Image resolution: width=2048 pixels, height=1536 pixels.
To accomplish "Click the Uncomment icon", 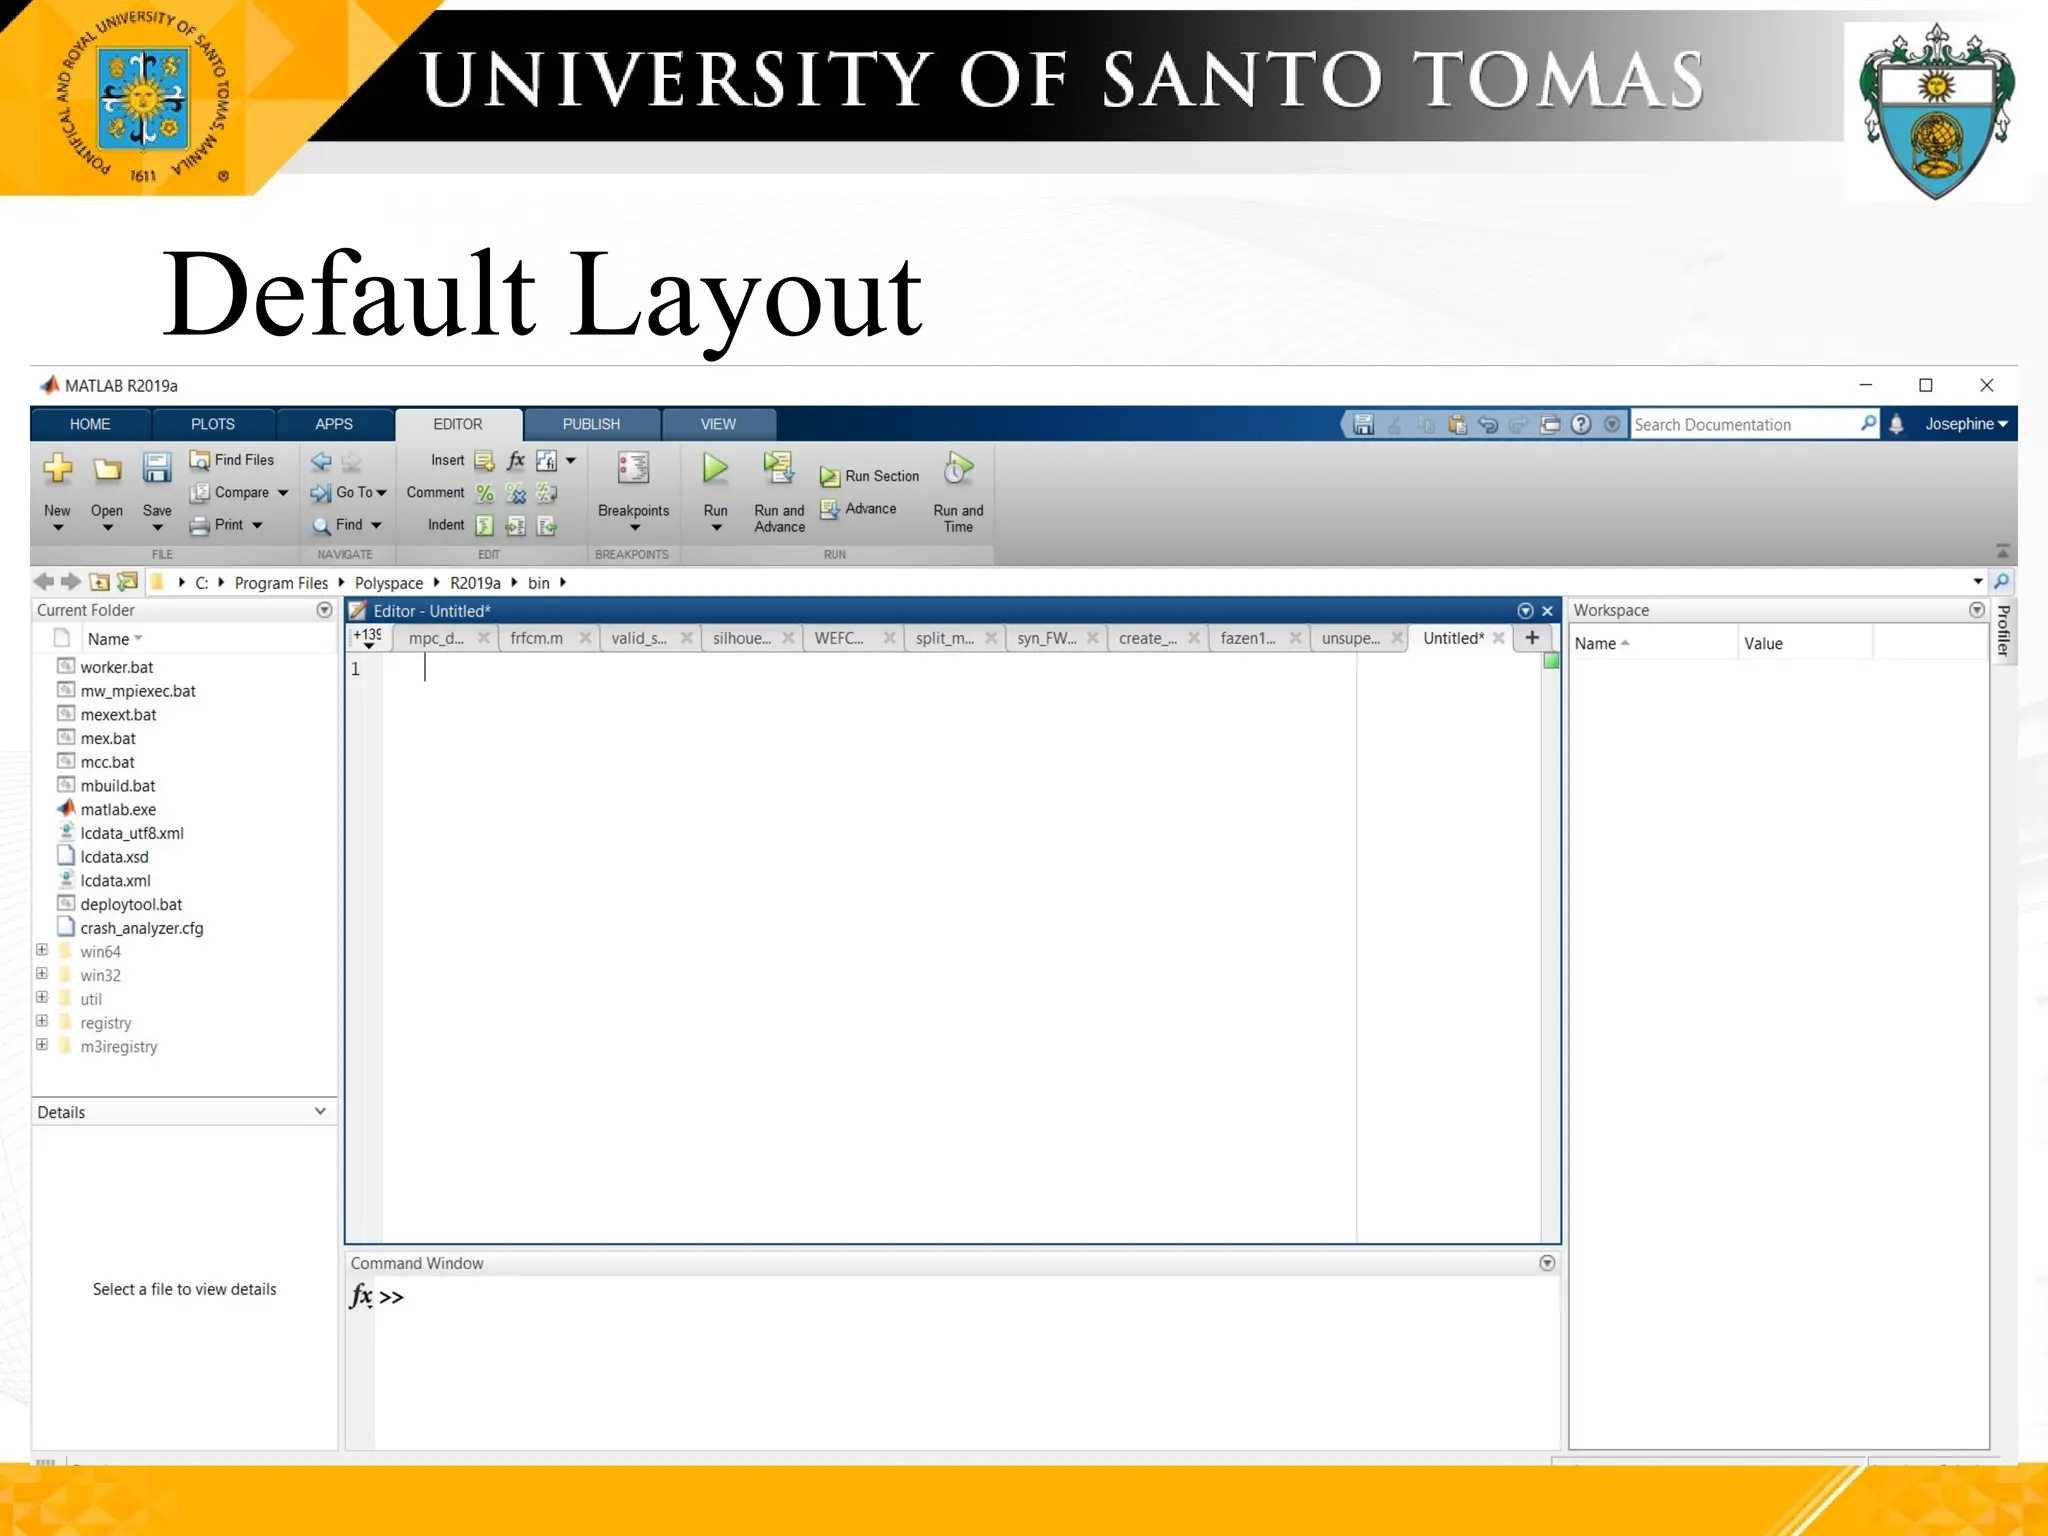I will pos(516,493).
